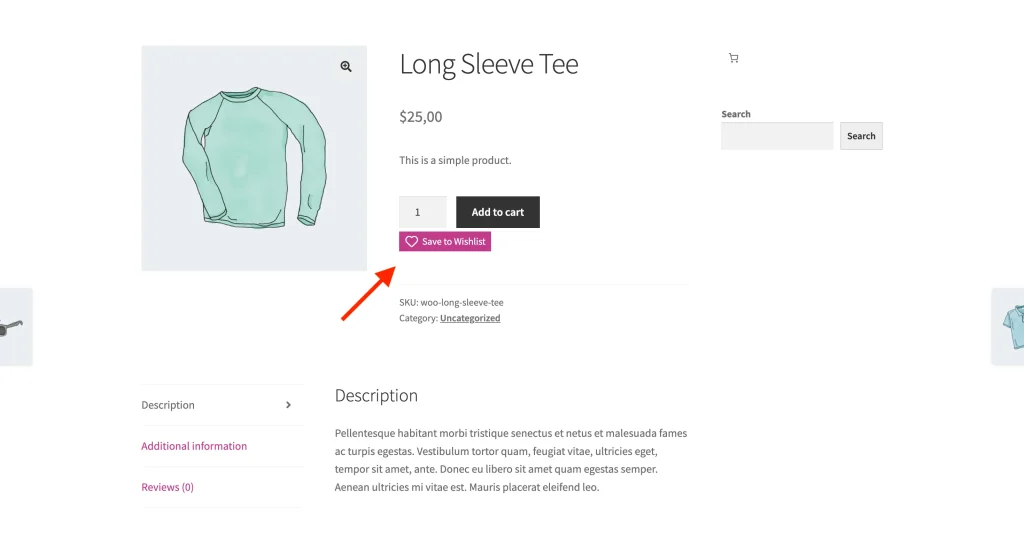Screen dimensions: 1024x557
Task: Go to next product polo shirt thumbnail
Action: 1010,327
